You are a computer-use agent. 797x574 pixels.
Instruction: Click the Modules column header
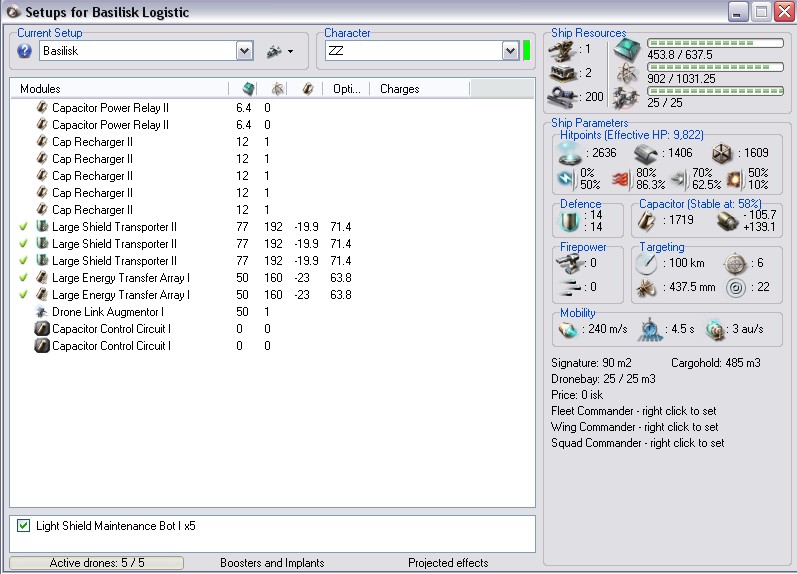(120, 89)
